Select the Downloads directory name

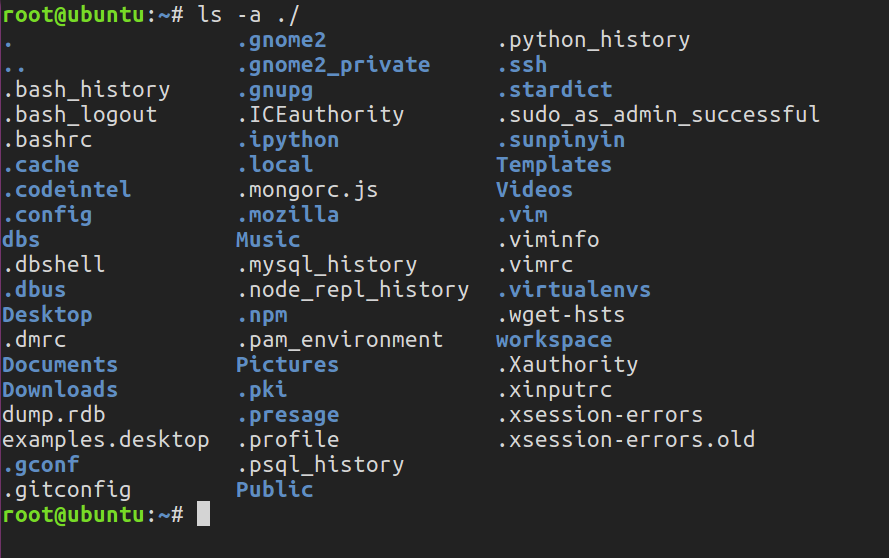pos(60,390)
